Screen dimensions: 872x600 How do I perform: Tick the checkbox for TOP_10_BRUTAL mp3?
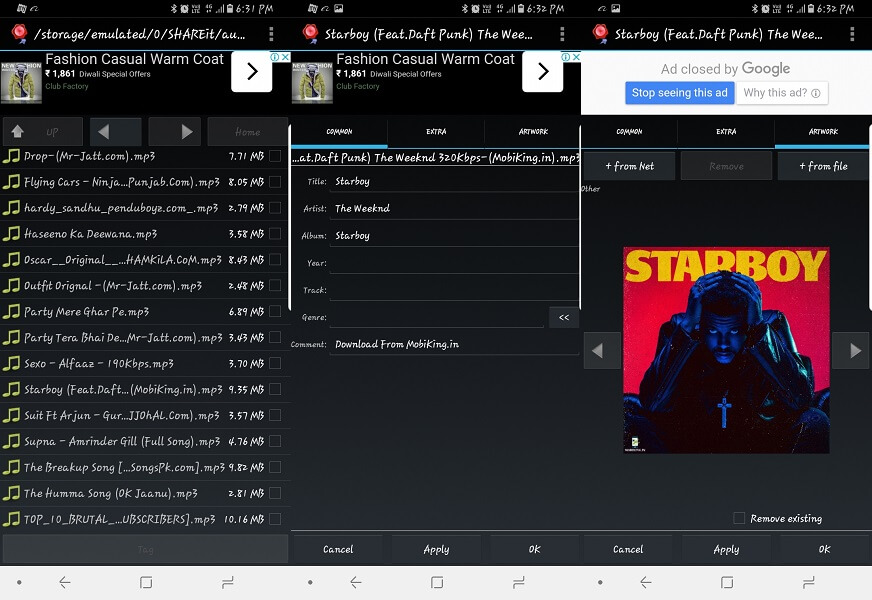pos(275,519)
